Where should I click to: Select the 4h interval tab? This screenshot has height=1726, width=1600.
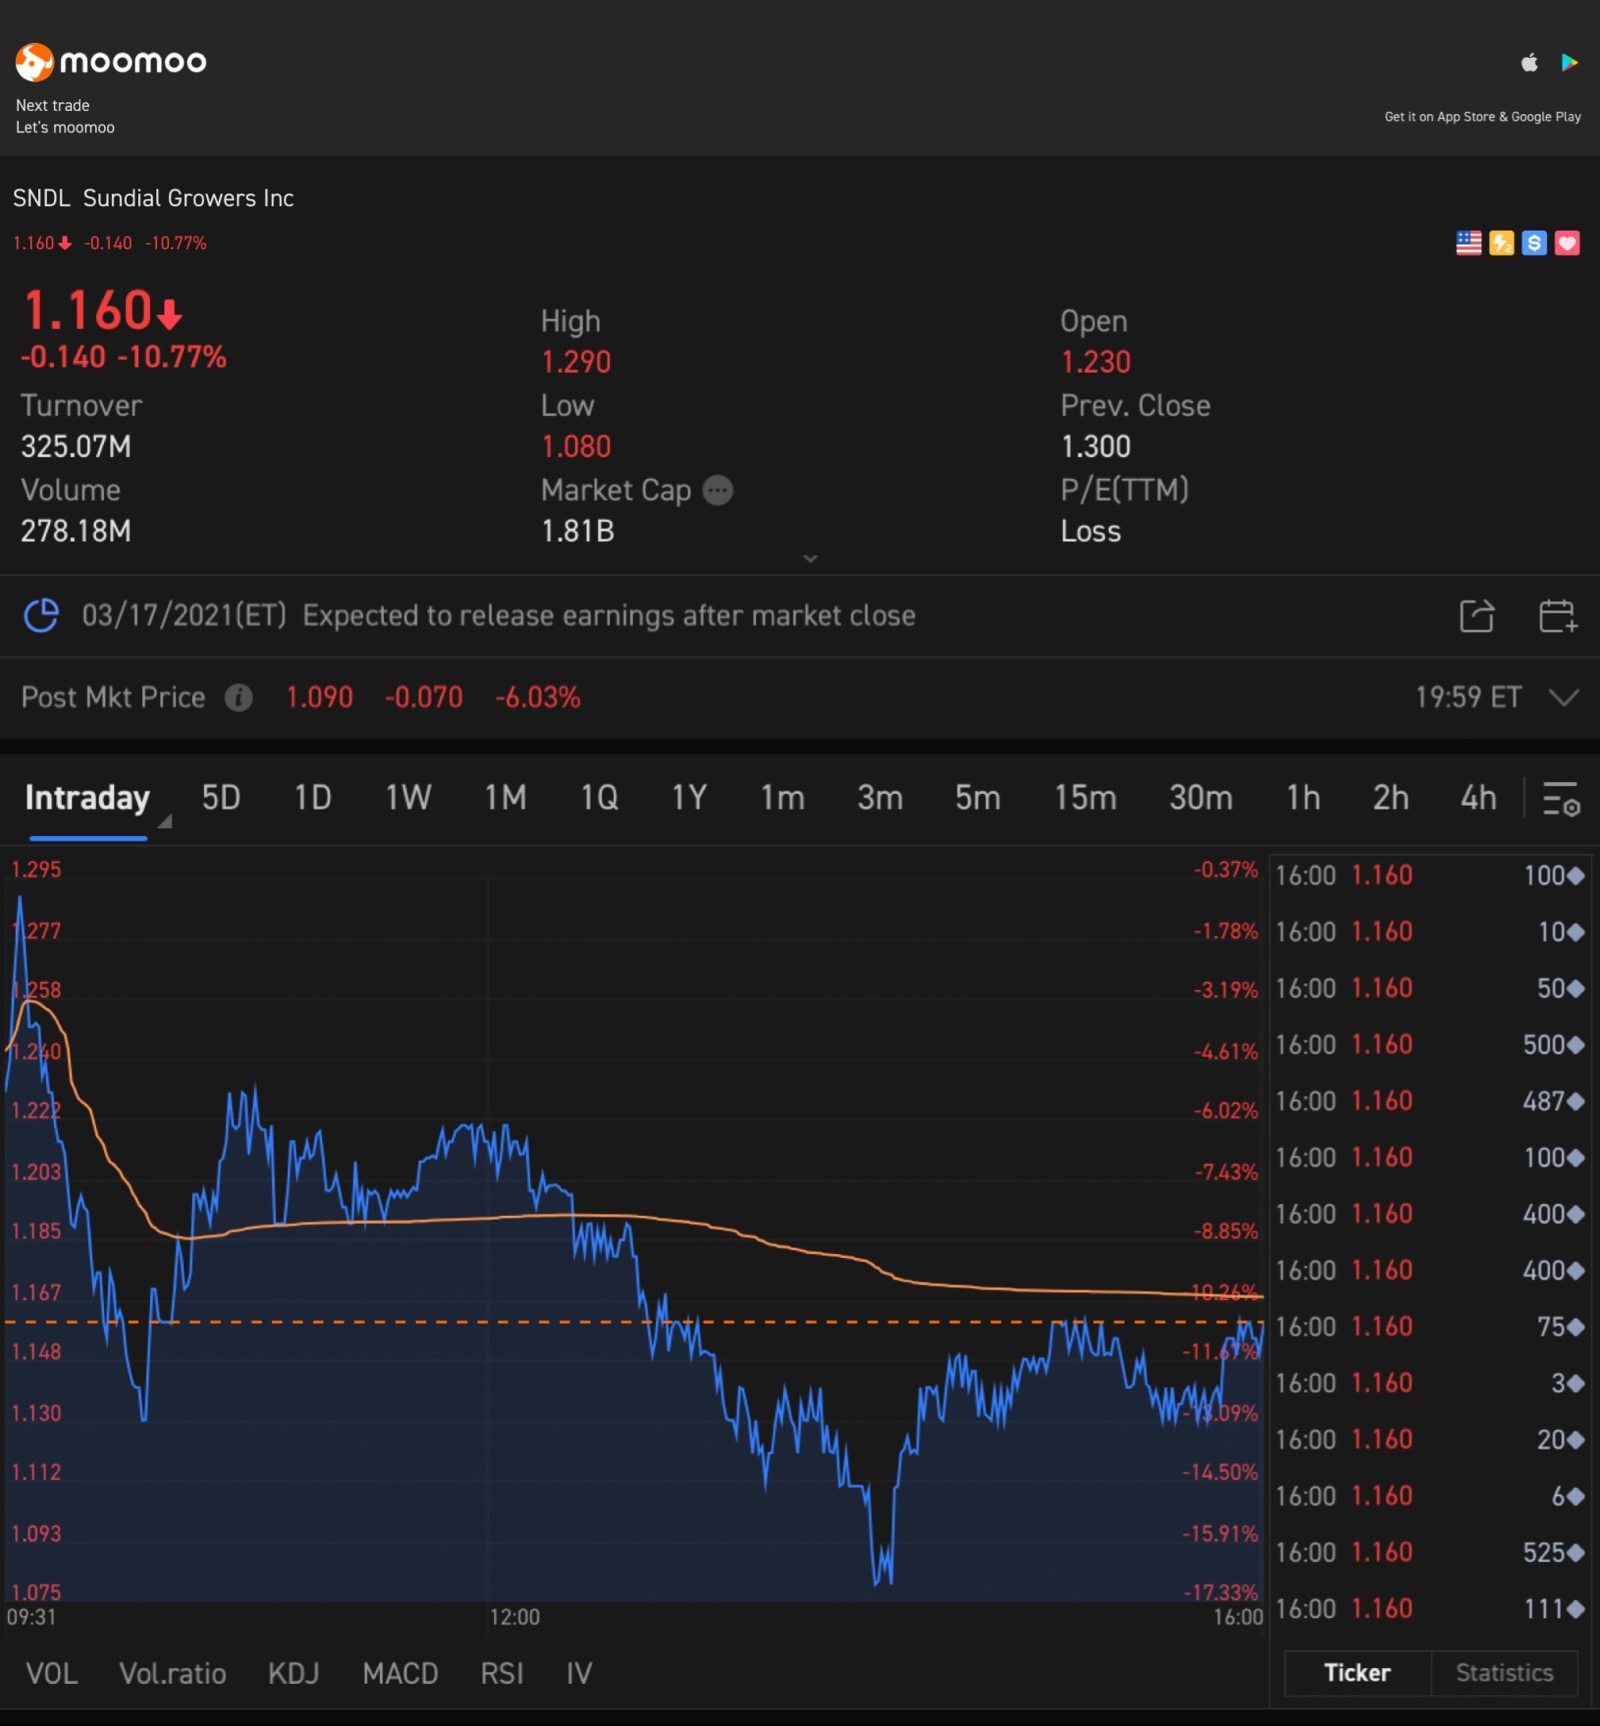click(1478, 798)
